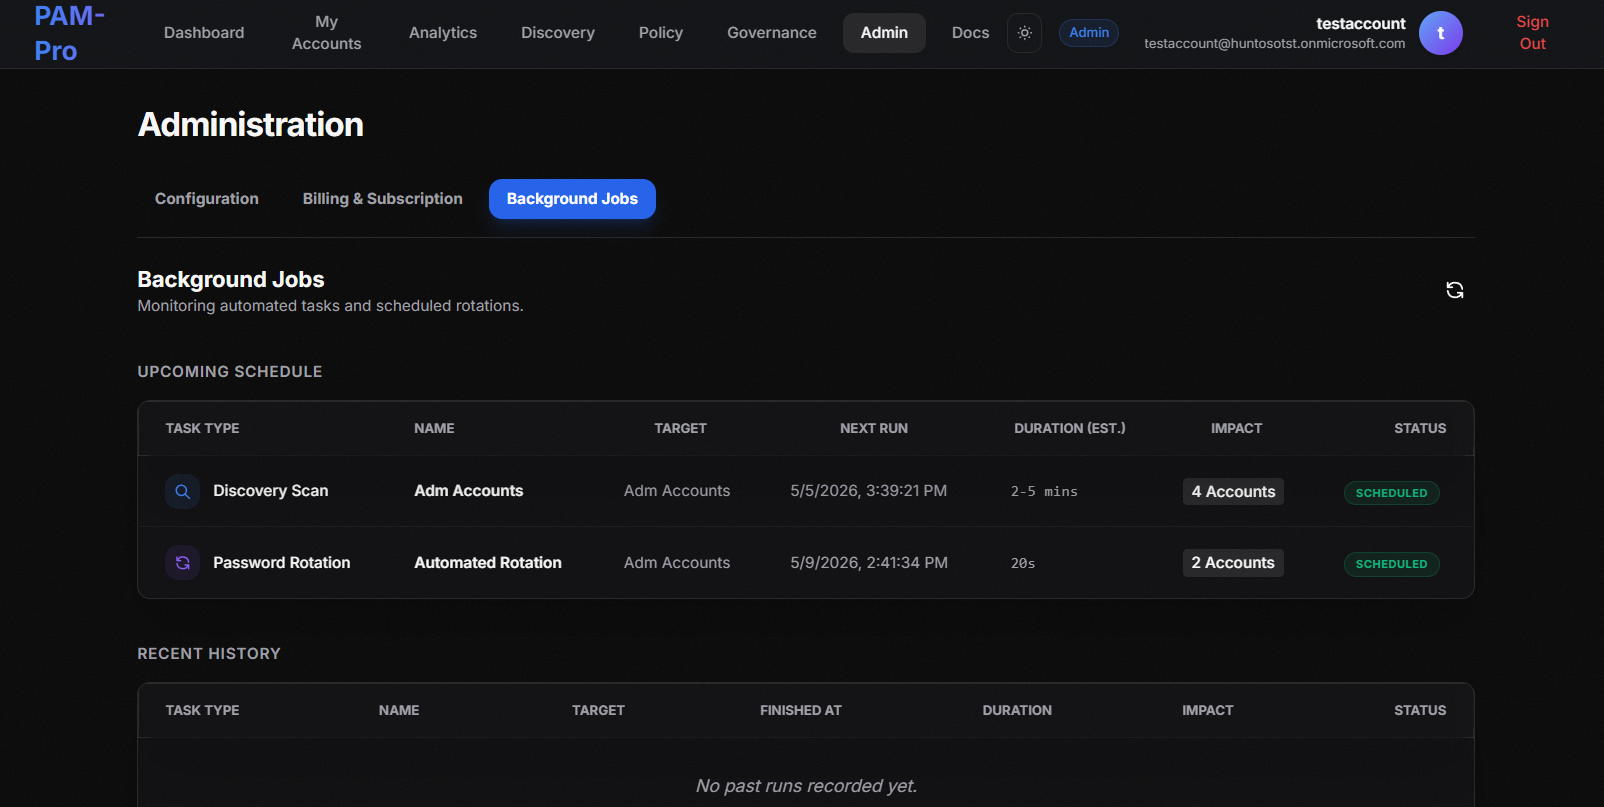This screenshot has width=1604, height=807.
Task: Select the Admin nav item
Action: pyautogui.click(x=885, y=33)
